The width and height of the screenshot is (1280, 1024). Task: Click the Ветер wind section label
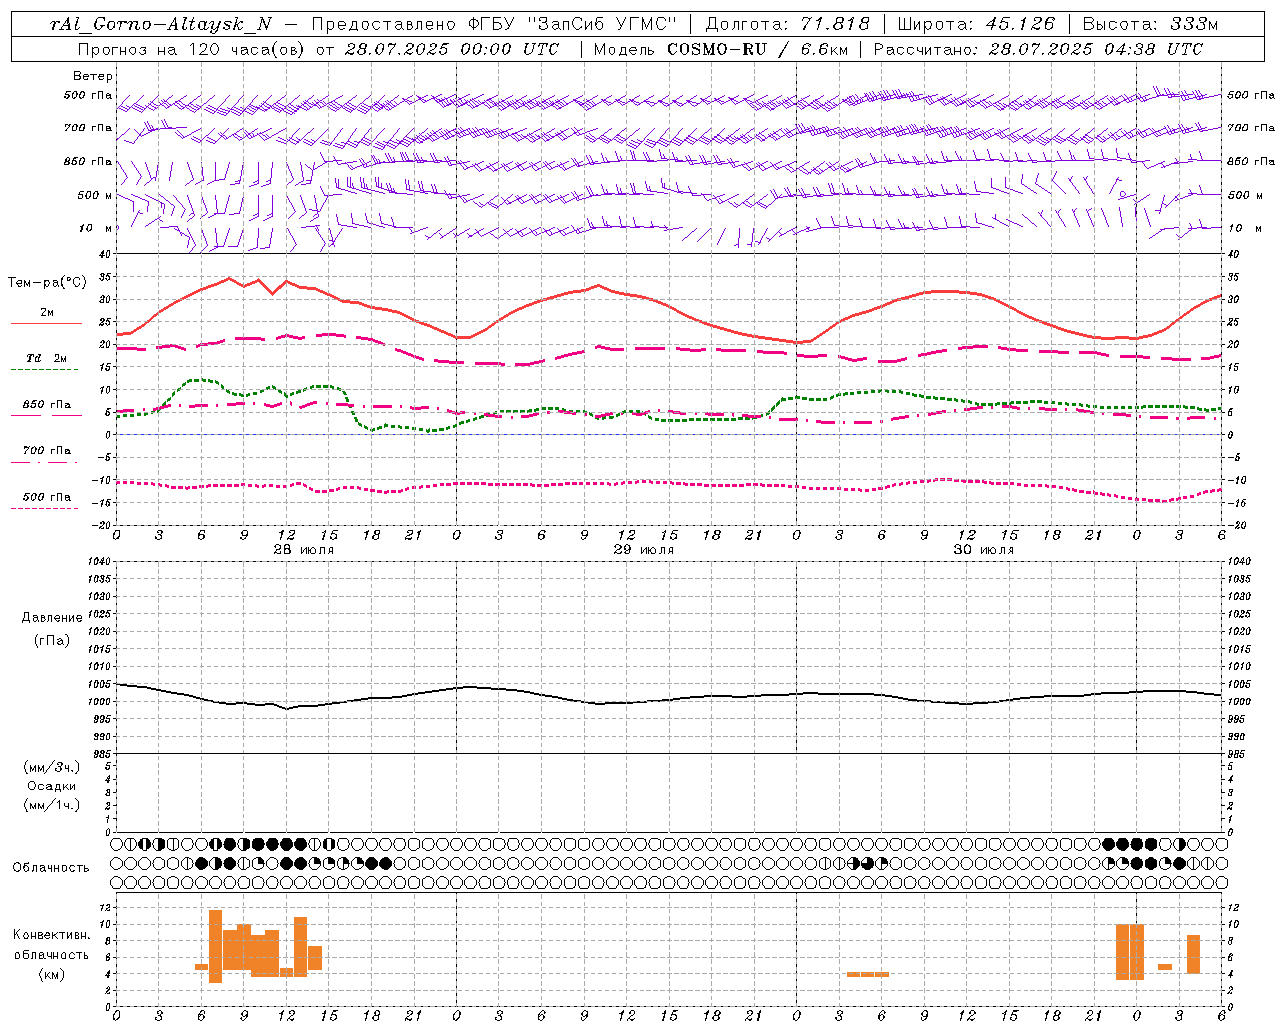(x=93, y=76)
